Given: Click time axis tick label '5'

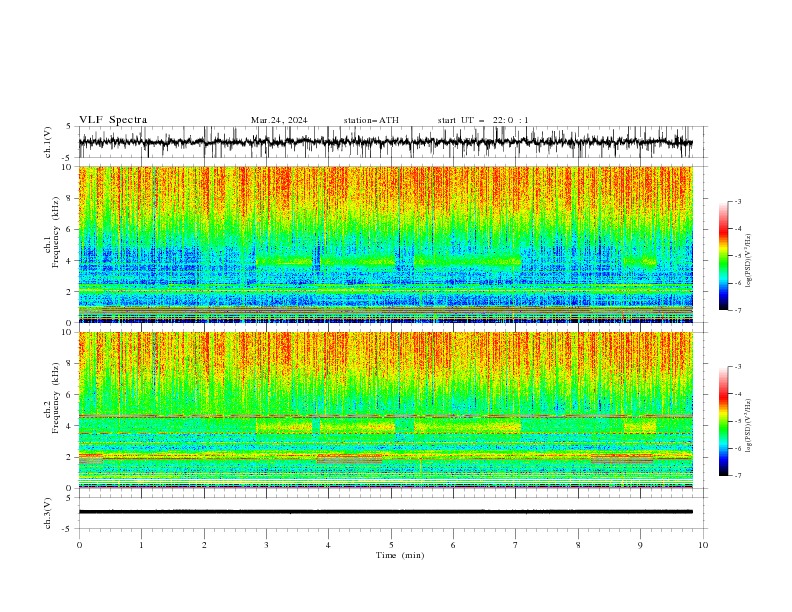Looking at the screenshot, I should click(391, 545).
